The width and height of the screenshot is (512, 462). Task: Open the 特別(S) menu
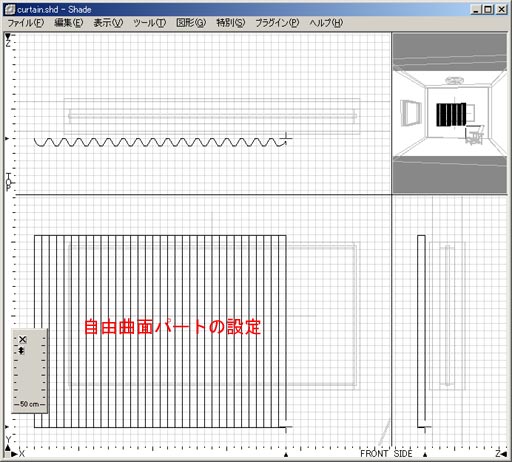[x=230, y=23]
